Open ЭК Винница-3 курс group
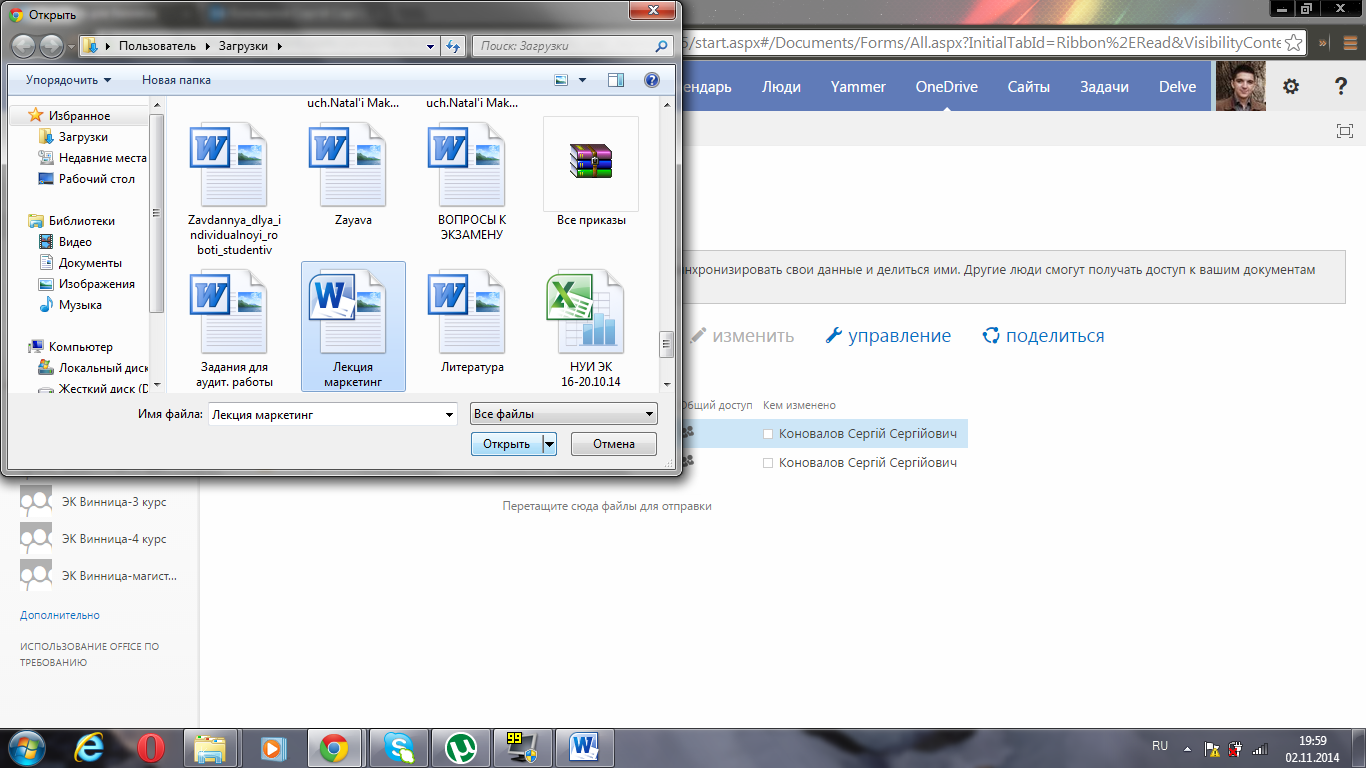Viewport: 1366px width, 768px height. click(x=93, y=502)
